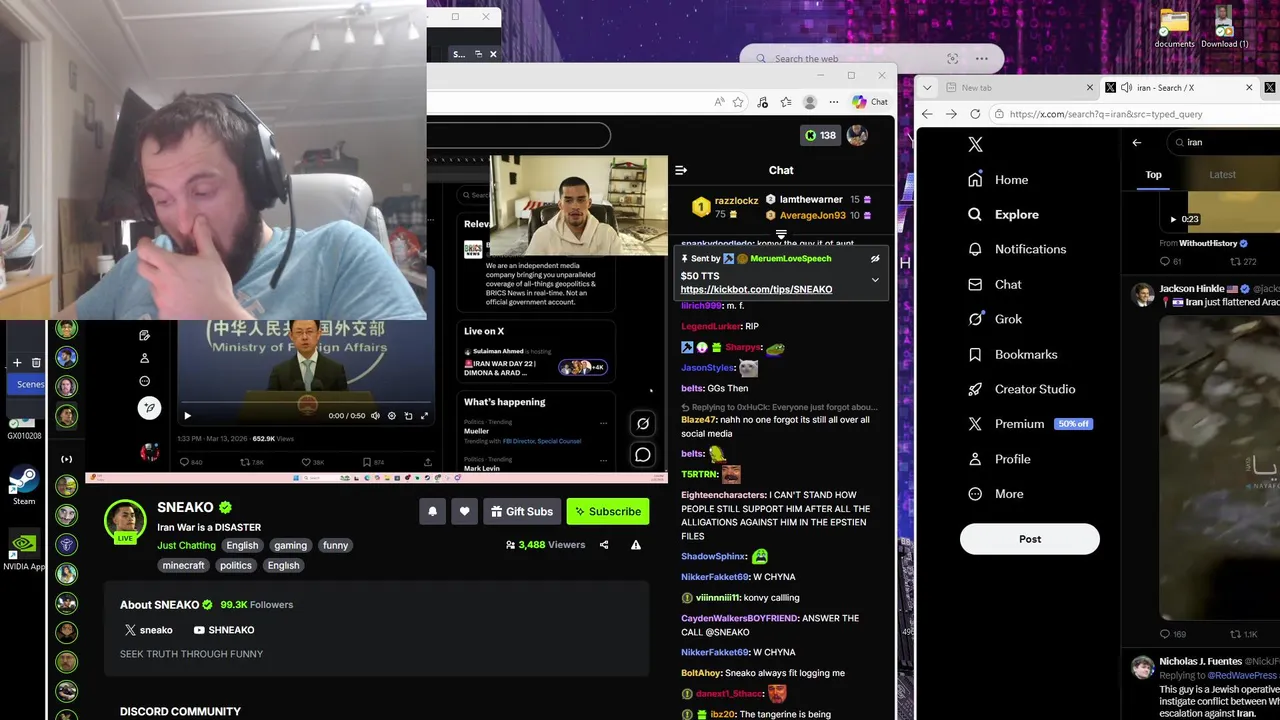This screenshot has height=720, width=1280.
Task: Mute the iran - Search / X tab speaker icon
Action: tap(1126, 87)
